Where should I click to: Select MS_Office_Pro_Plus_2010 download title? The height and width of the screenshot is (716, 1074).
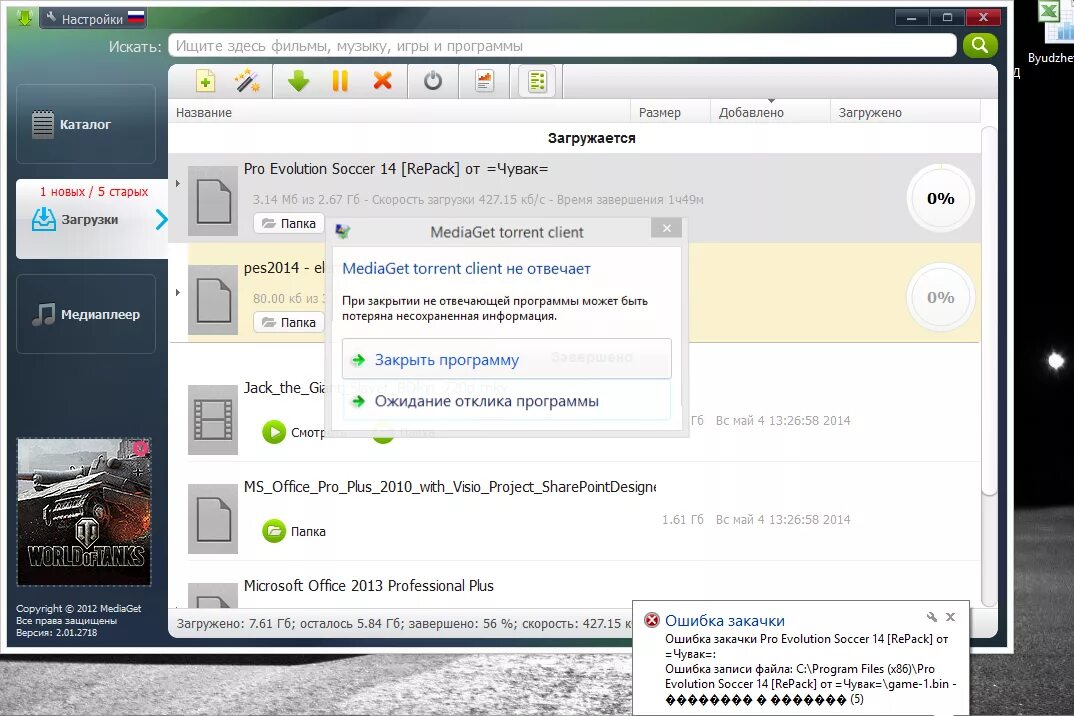tap(449, 487)
